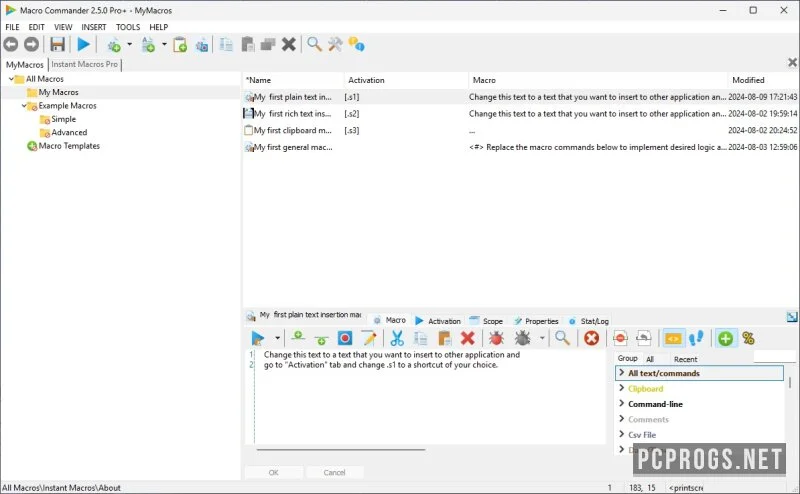Image resolution: width=800 pixels, height=494 pixels.
Task: Expand the Clipboard command group
Action: (621, 388)
